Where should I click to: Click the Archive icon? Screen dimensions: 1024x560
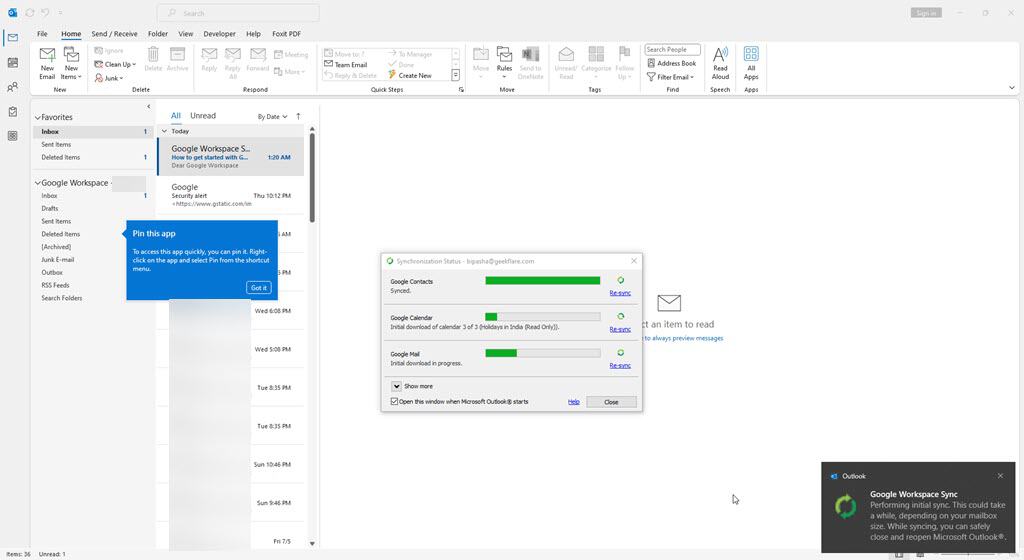coord(177,59)
